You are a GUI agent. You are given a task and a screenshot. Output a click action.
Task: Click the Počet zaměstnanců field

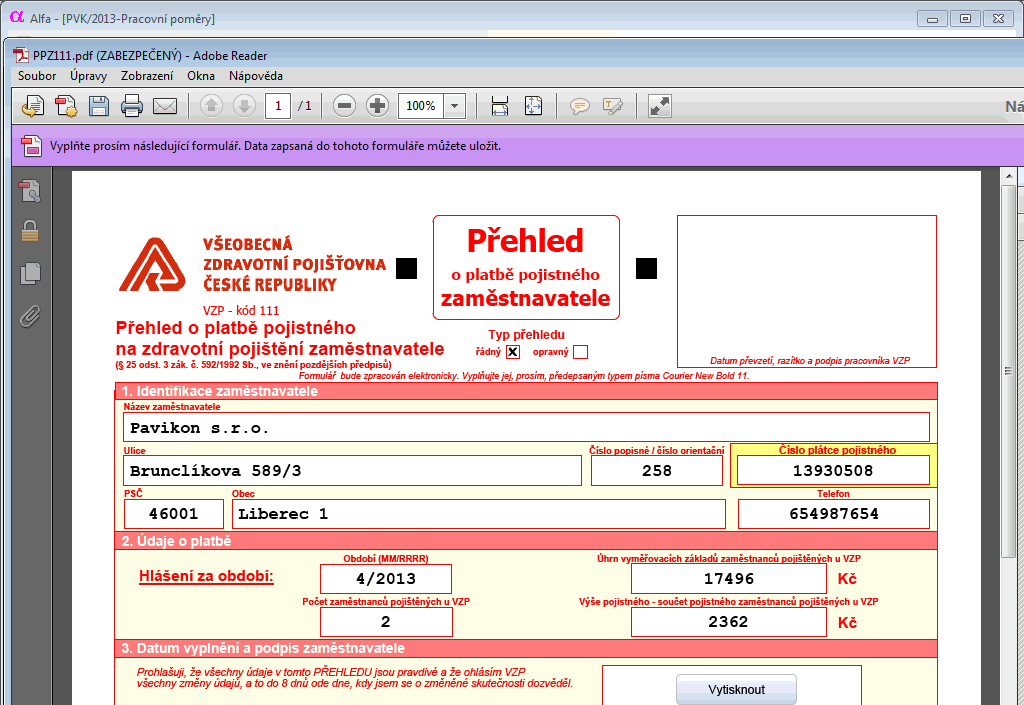pyautogui.click(x=387, y=621)
